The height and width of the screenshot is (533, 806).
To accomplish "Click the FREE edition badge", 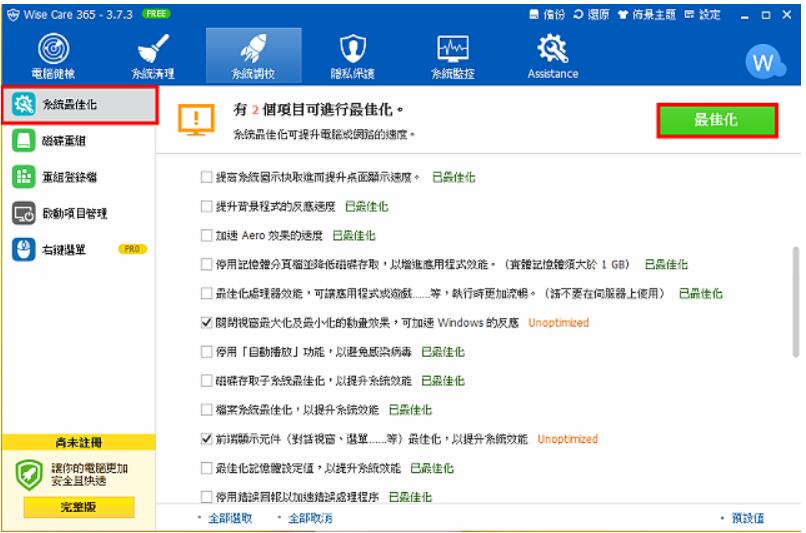I will (x=156, y=14).
